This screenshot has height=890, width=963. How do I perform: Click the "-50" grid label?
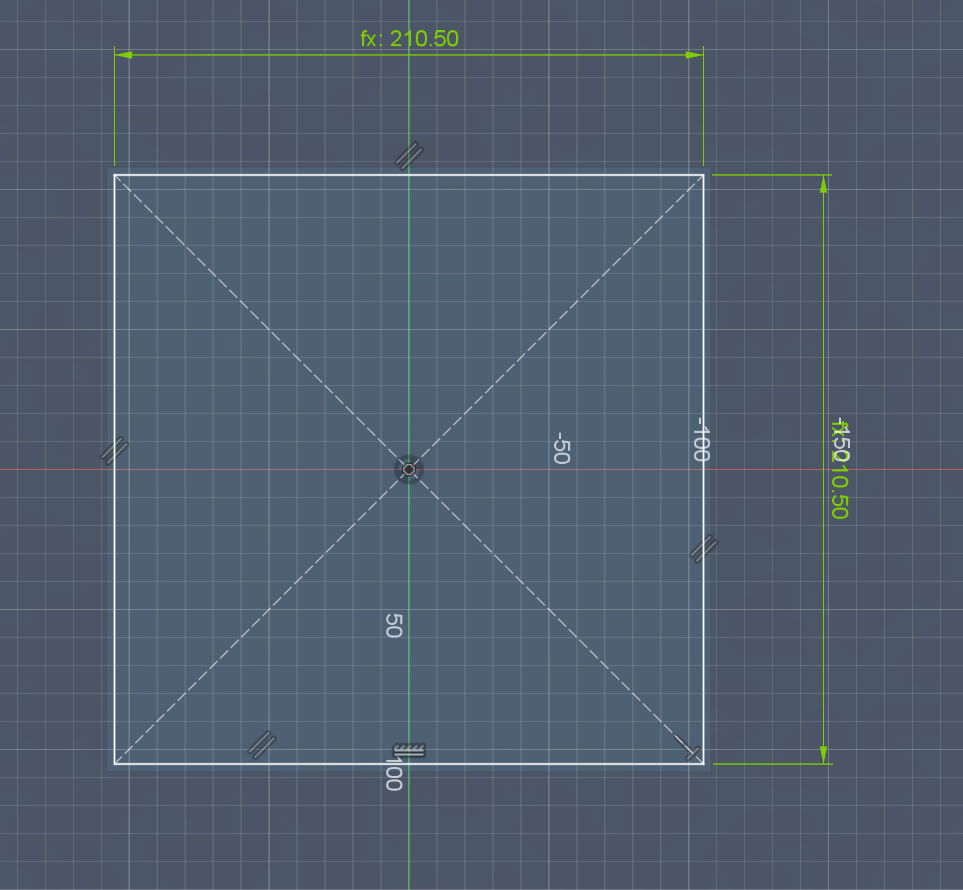pyautogui.click(x=561, y=448)
